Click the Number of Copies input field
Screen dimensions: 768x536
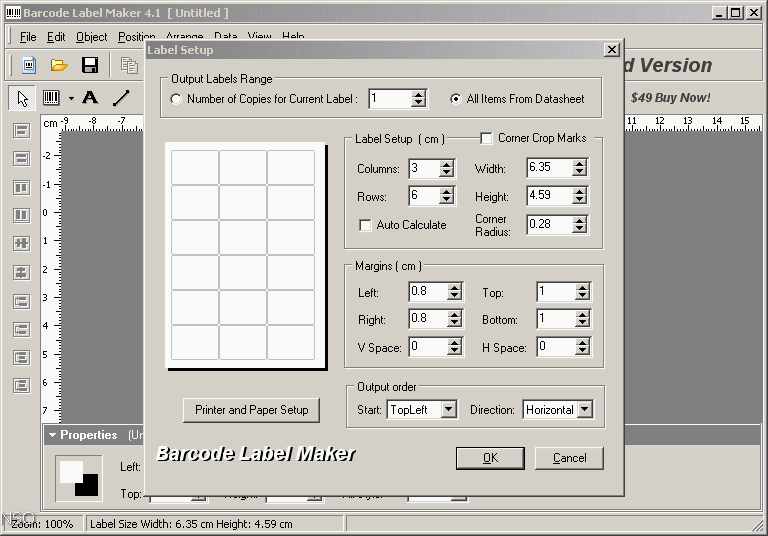[389, 99]
